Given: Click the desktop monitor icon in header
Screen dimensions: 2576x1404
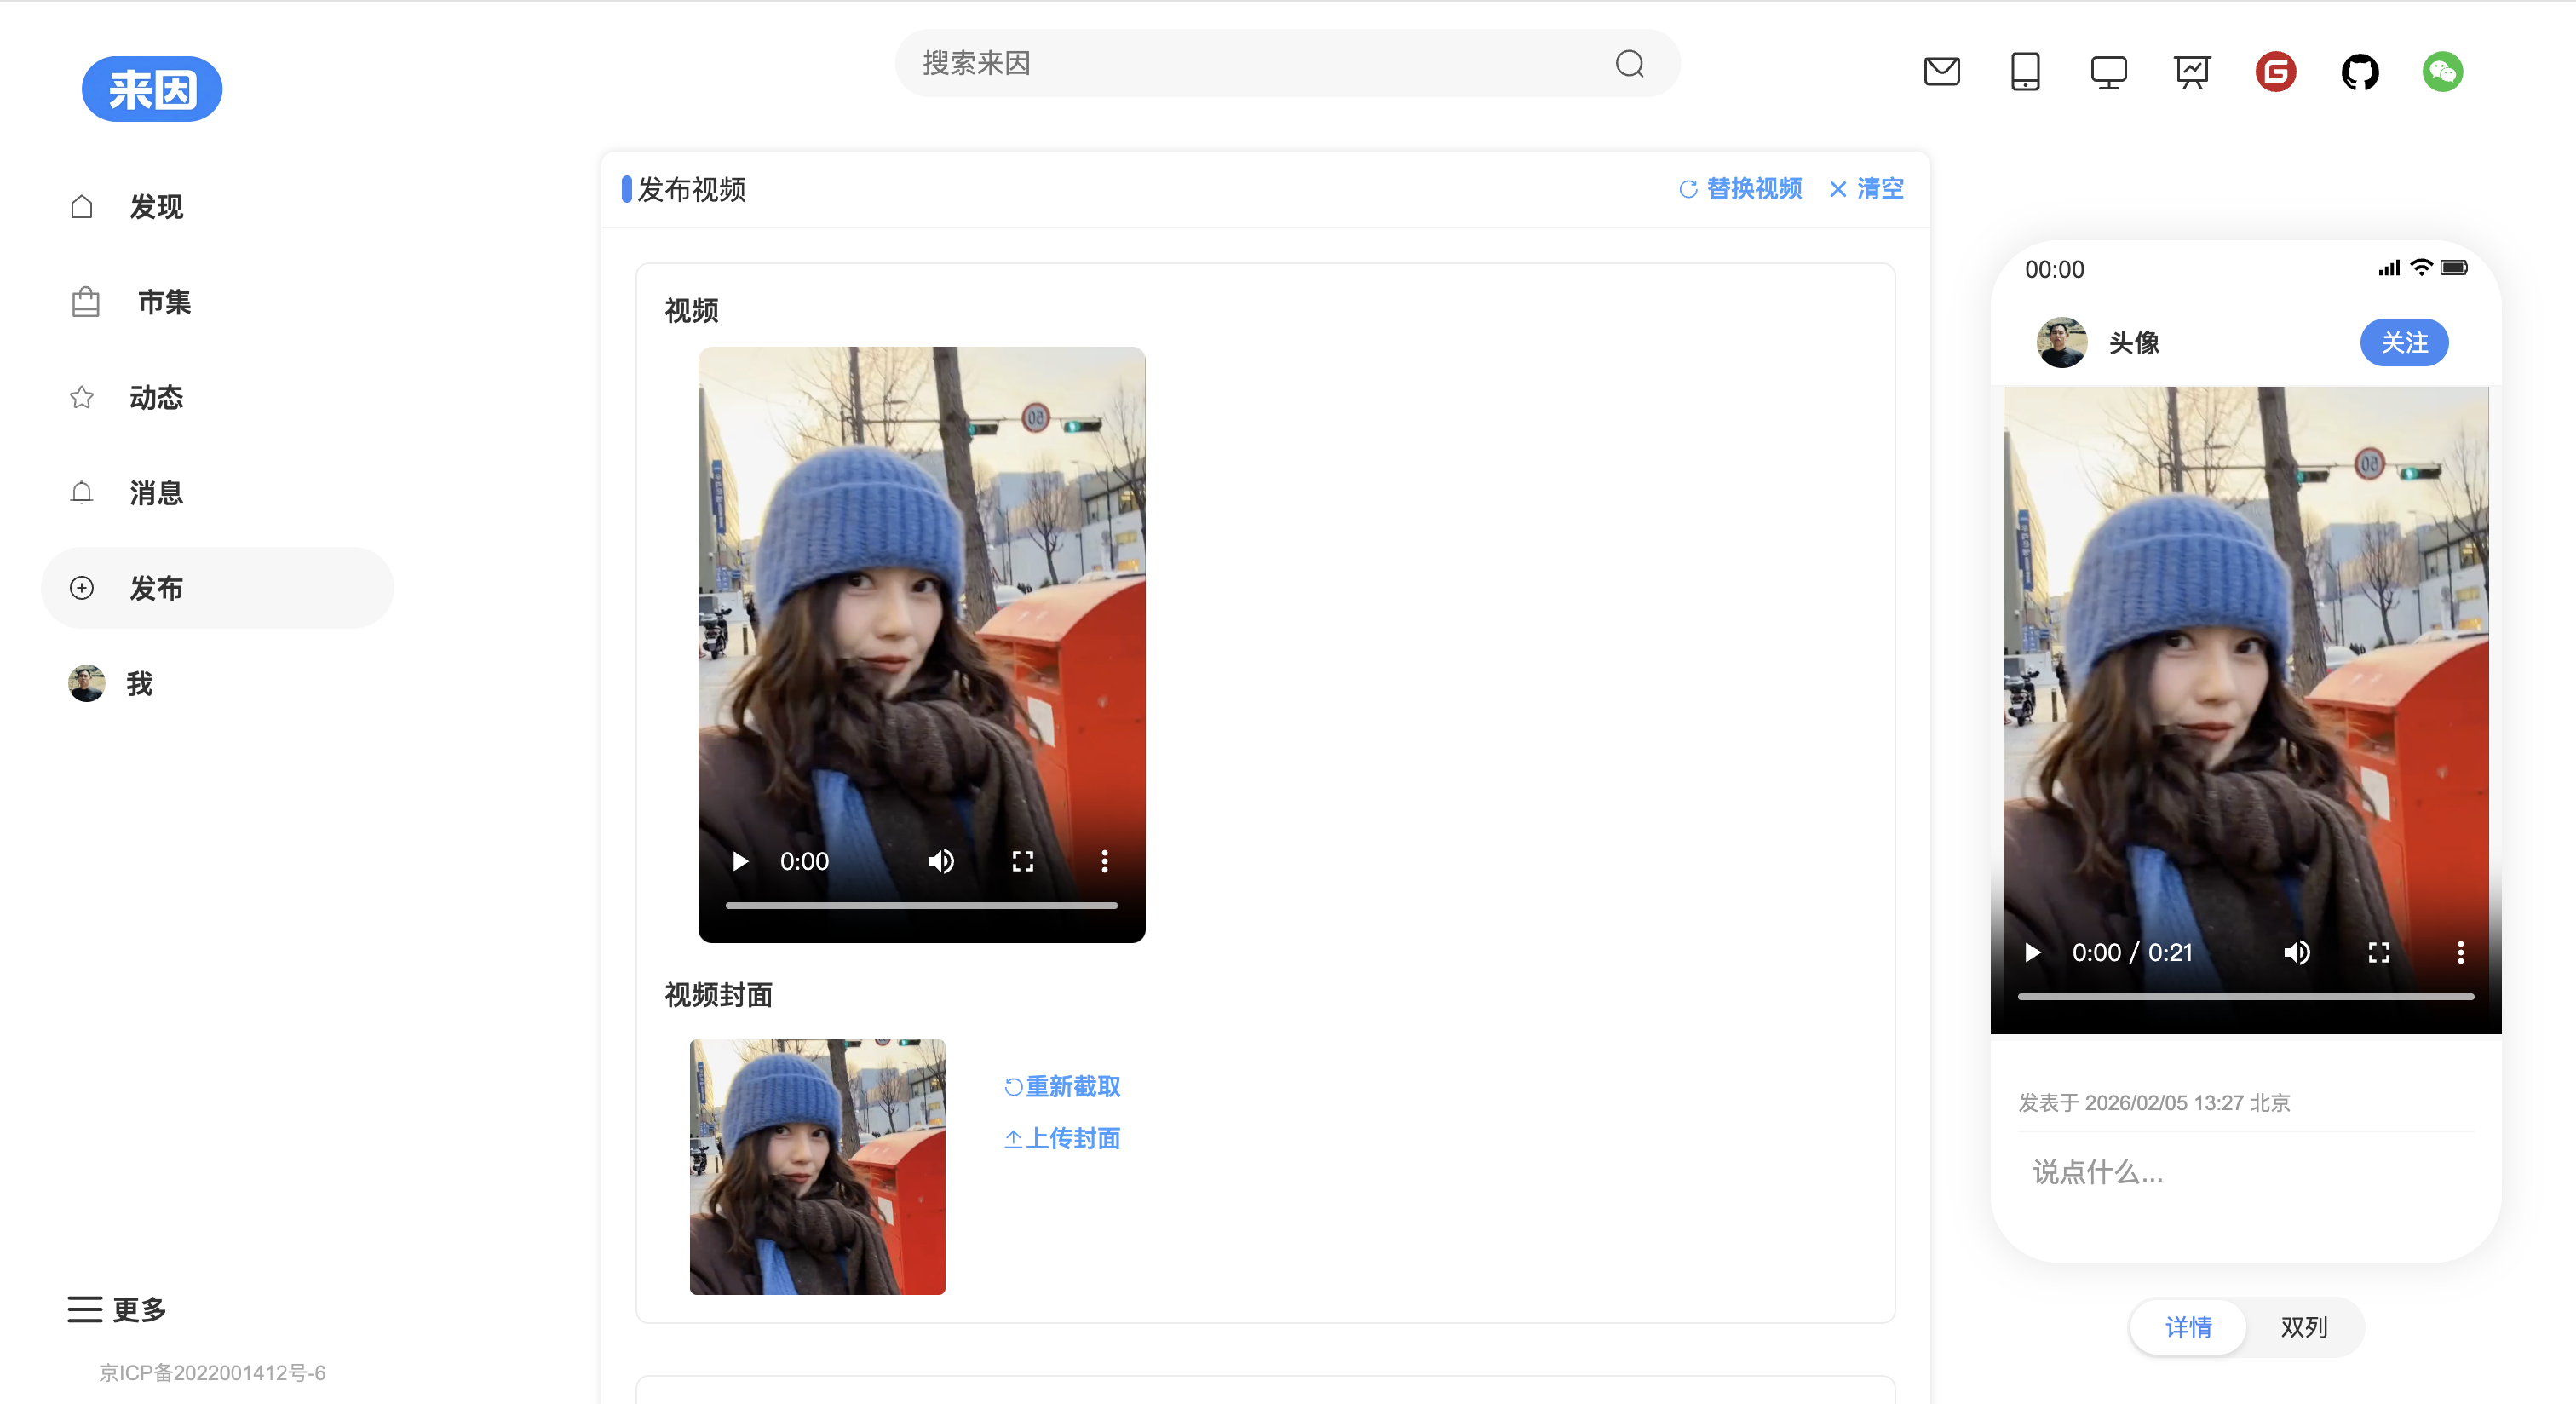Looking at the screenshot, I should (2108, 72).
